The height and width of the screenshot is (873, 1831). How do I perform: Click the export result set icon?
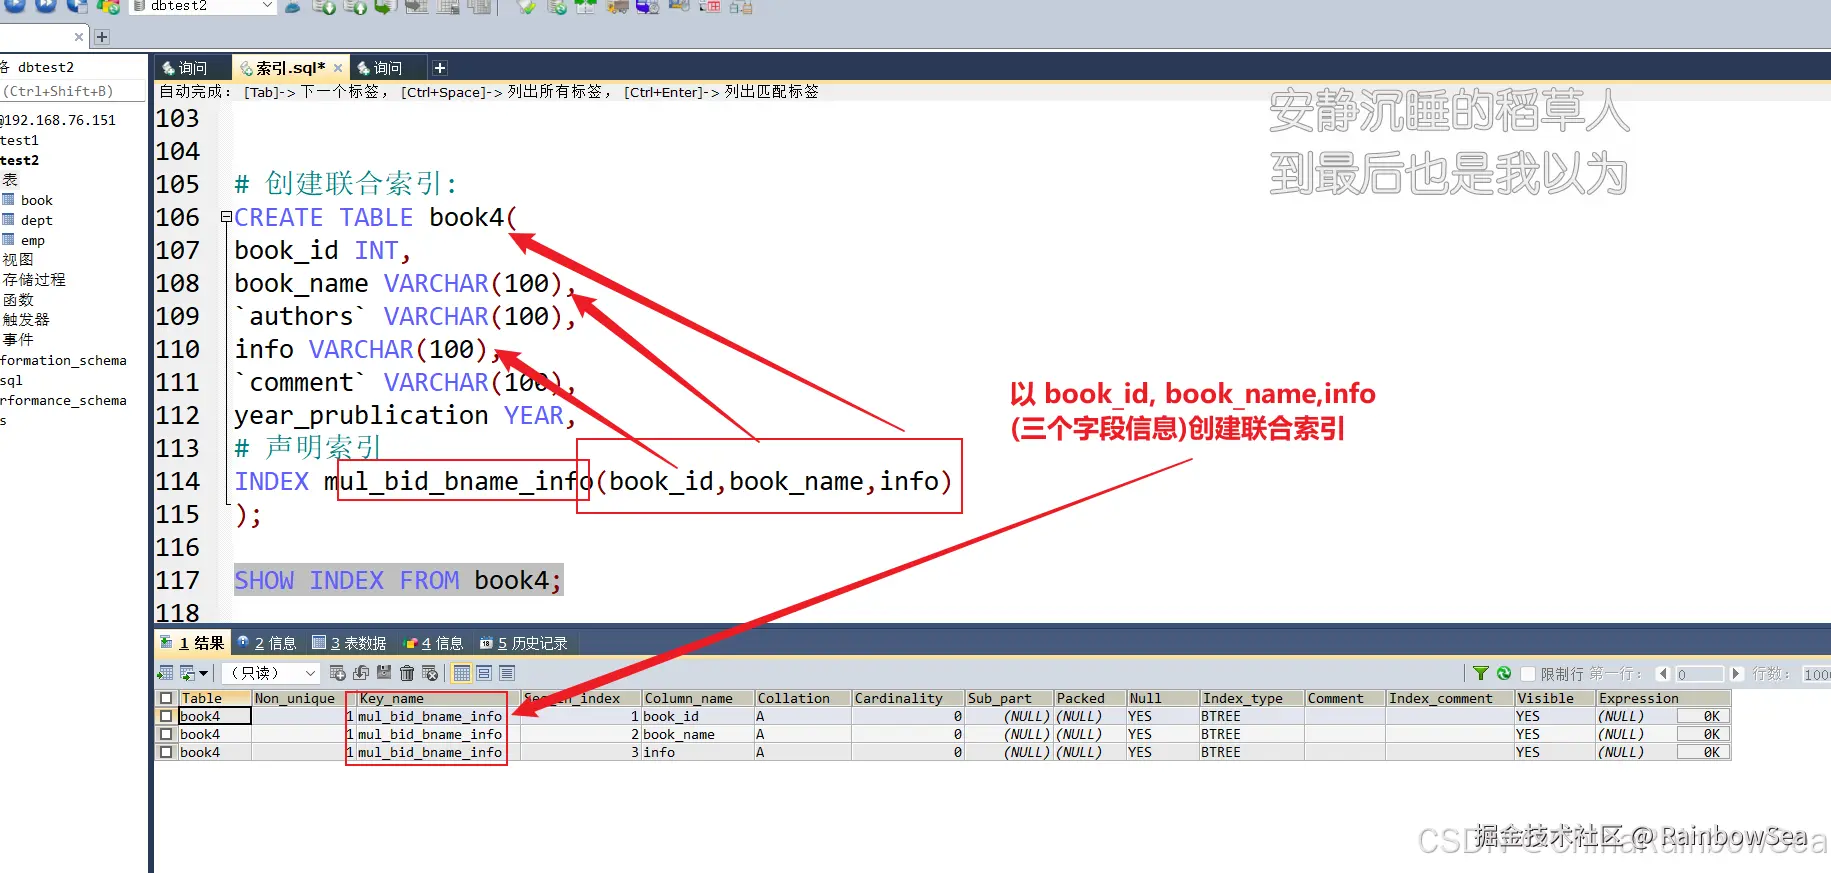pos(165,673)
